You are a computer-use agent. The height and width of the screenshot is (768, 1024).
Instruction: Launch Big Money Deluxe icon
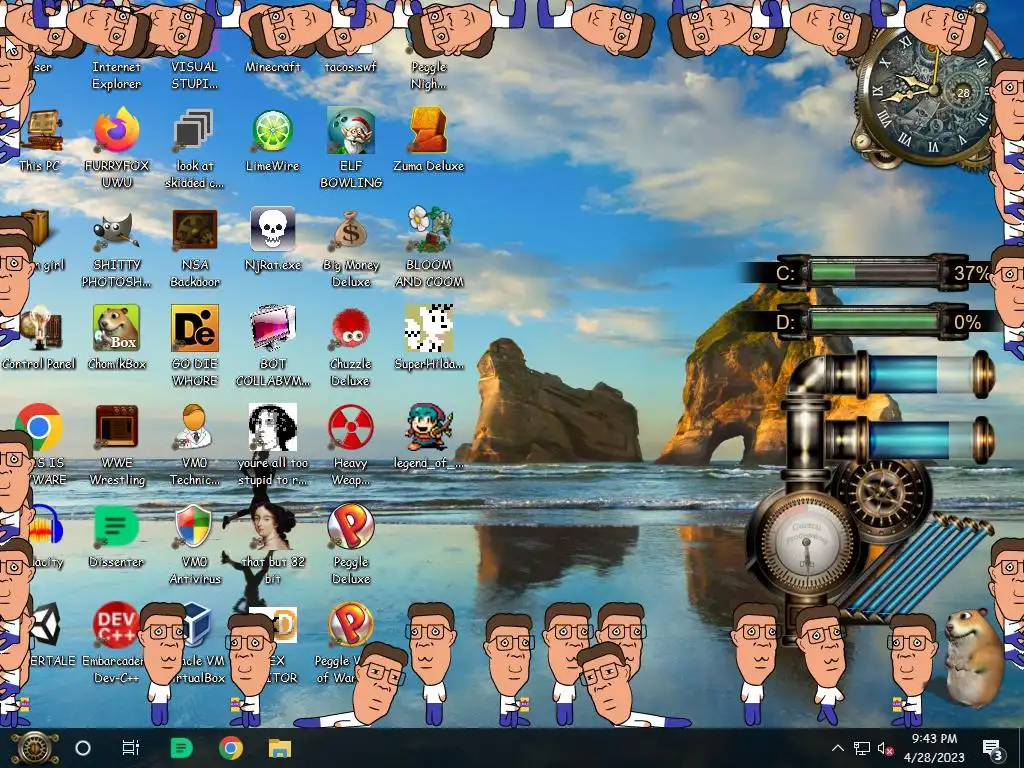point(351,231)
